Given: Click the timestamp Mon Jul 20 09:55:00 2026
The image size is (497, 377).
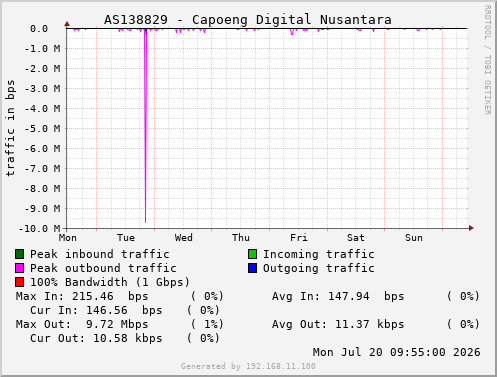Looking at the screenshot, I should coord(397,352).
